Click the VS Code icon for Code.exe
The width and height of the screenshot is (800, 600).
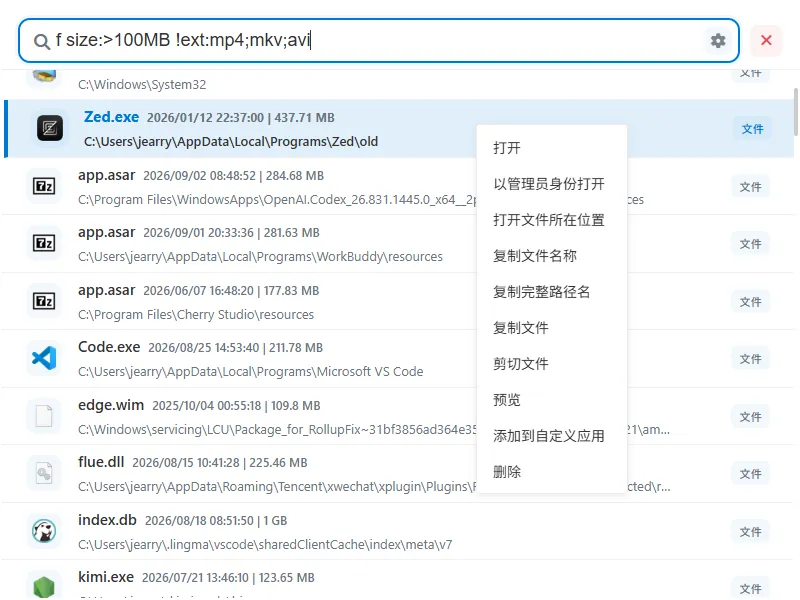(44, 358)
